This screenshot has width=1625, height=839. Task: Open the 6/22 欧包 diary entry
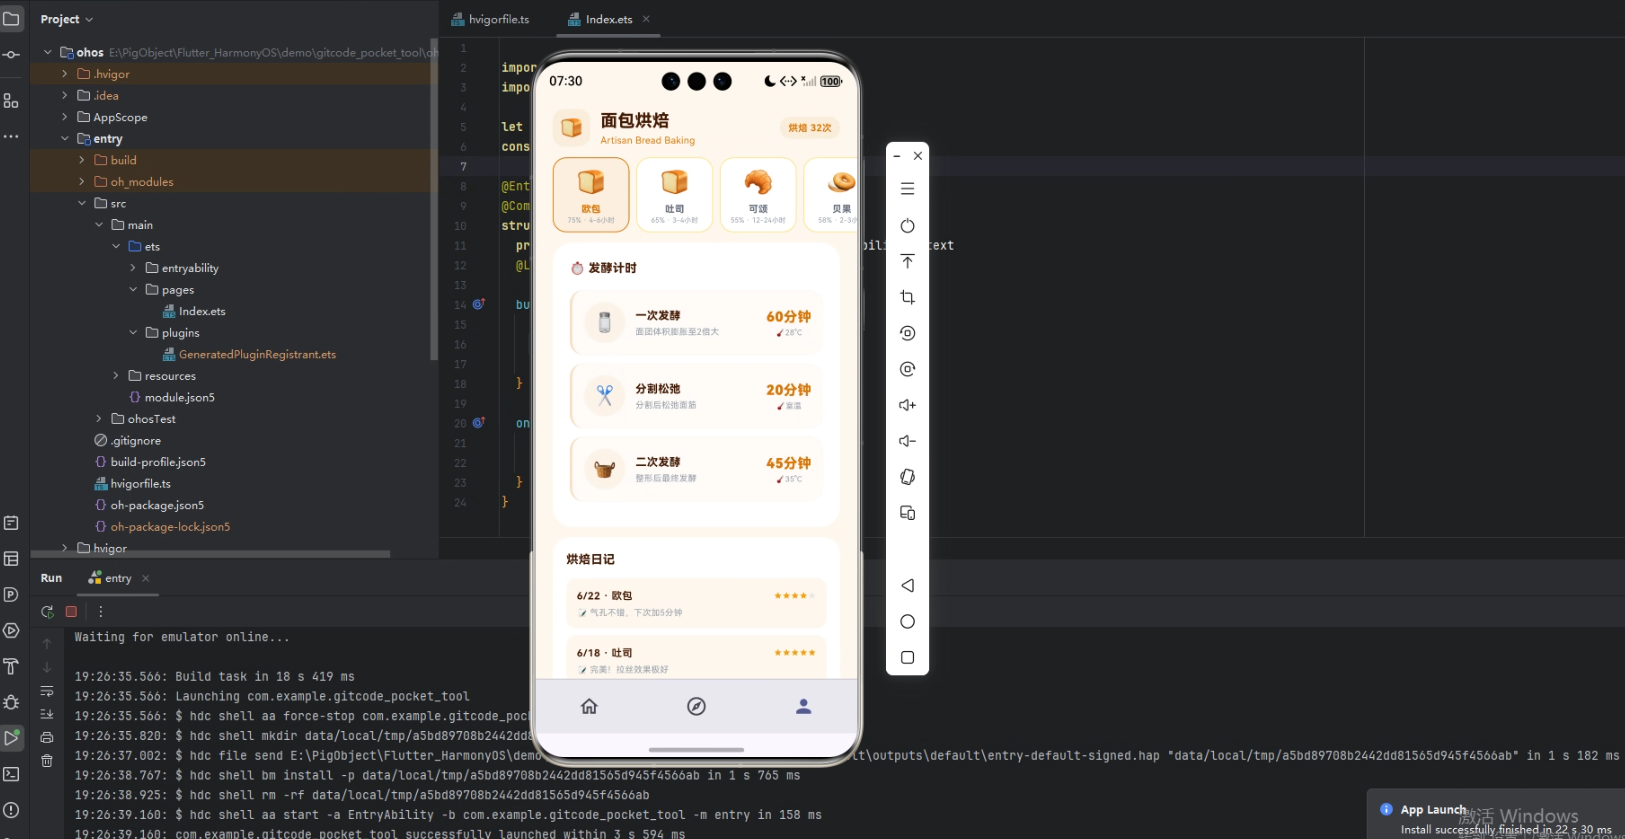697,603
